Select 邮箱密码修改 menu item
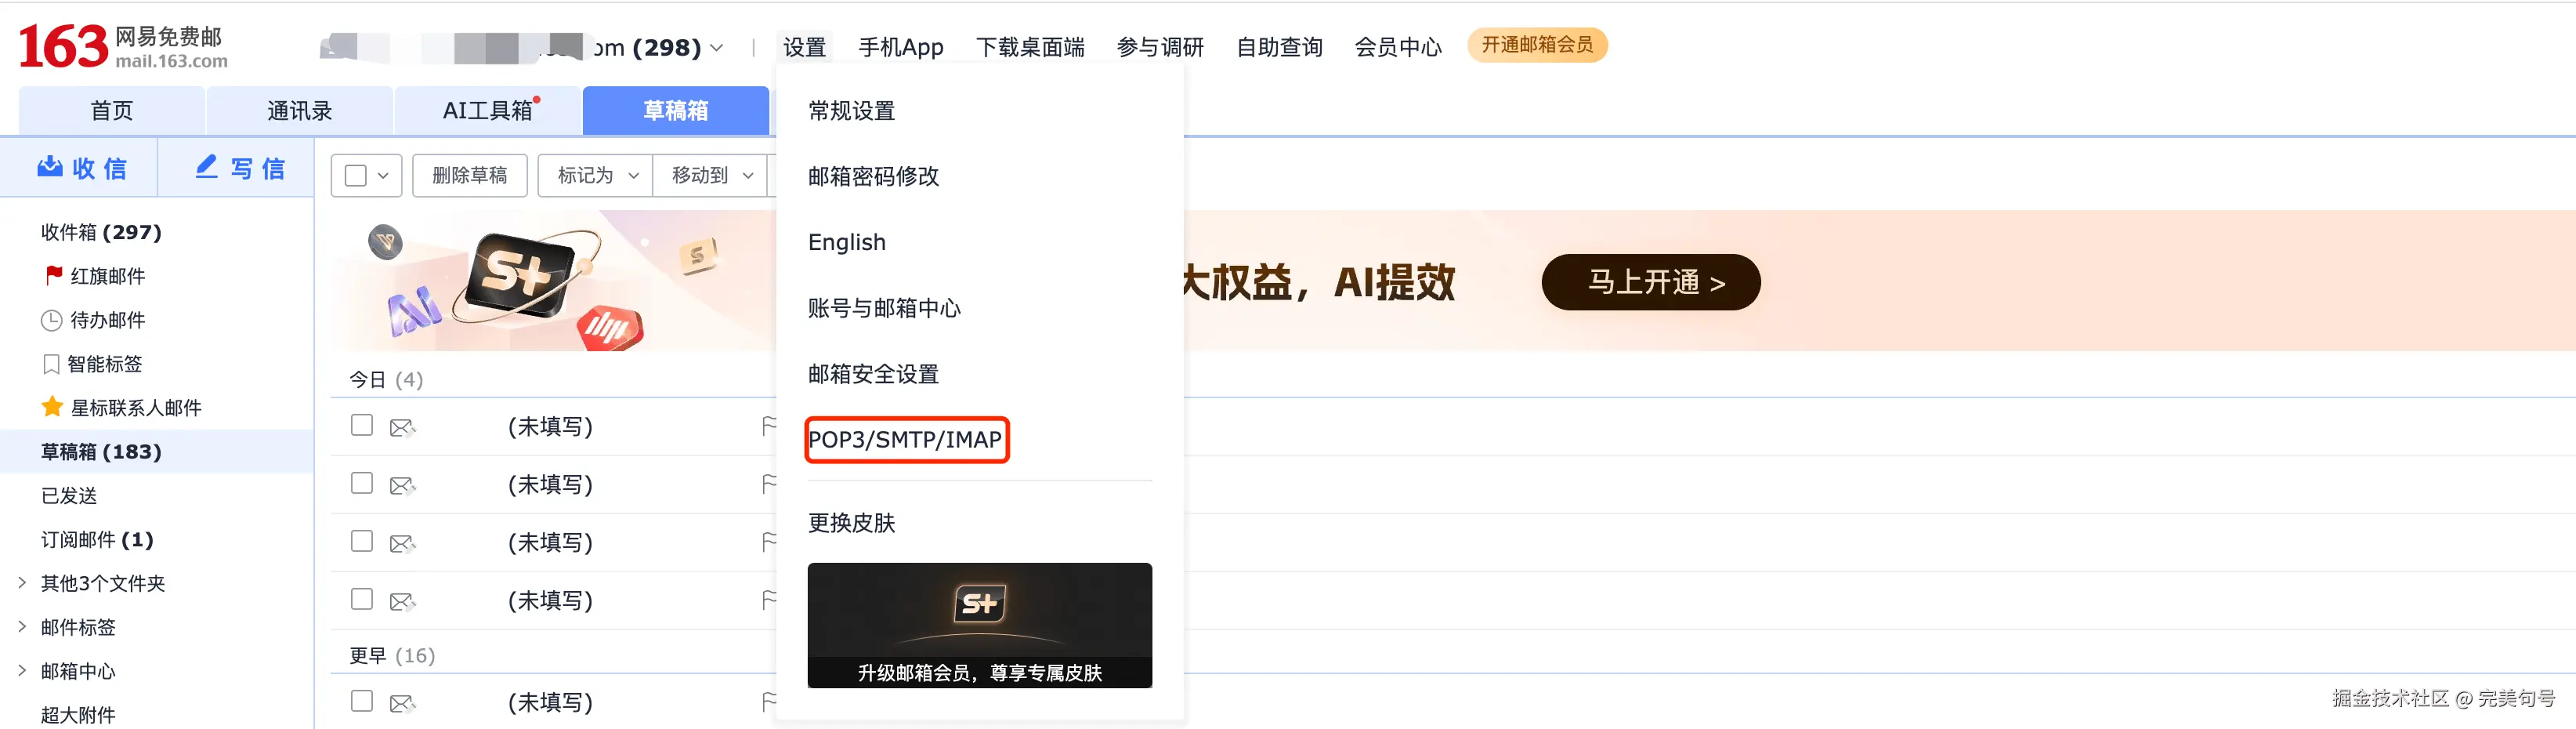The image size is (2576, 729). click(x=873, y=177)
